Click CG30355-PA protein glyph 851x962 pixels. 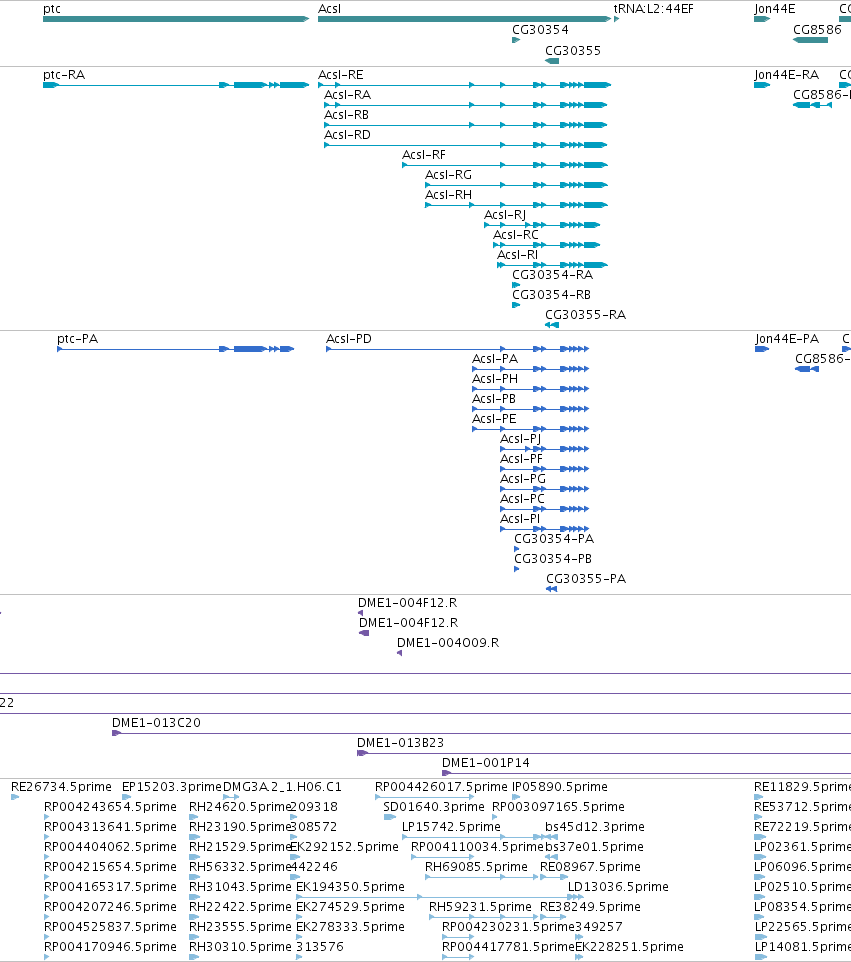552,589
